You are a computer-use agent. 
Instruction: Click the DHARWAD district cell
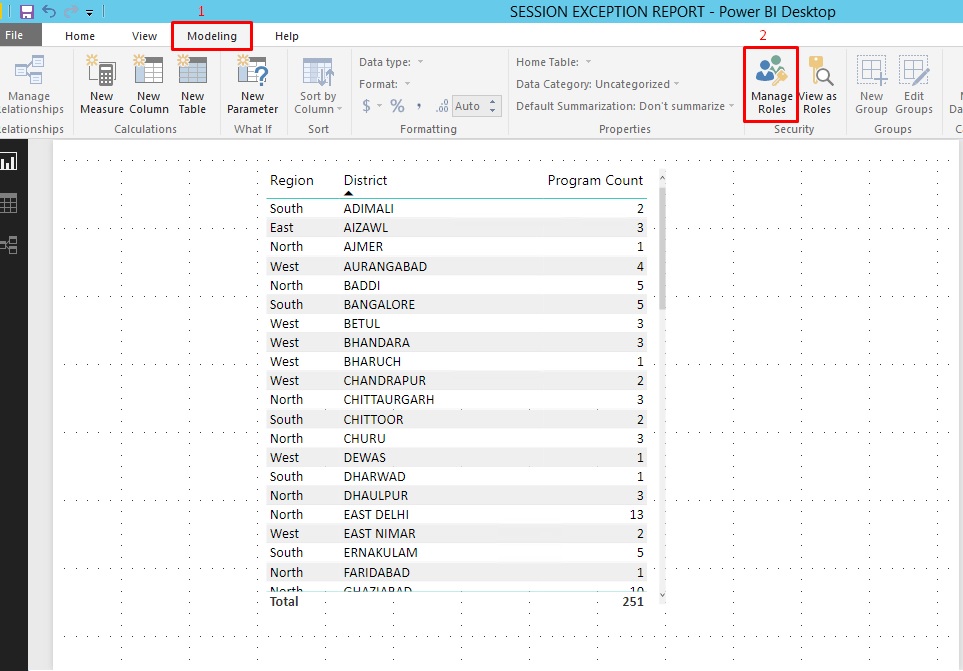click(374, 477)
